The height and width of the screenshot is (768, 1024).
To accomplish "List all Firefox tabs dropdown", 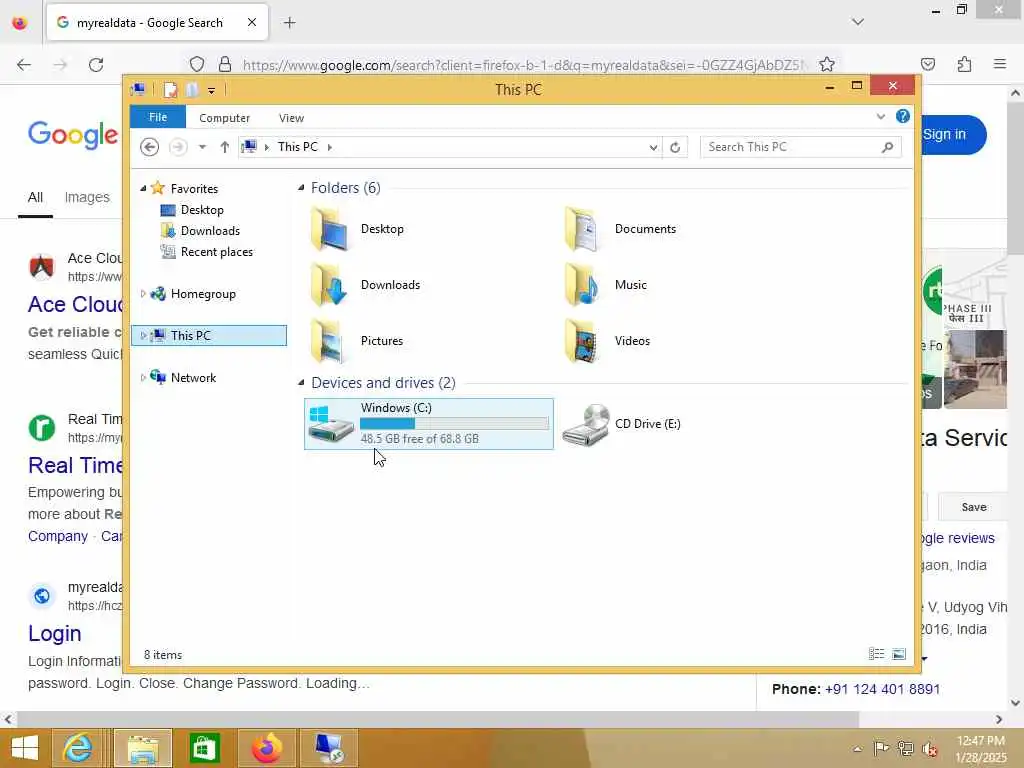I will click(x=857, y=22).
